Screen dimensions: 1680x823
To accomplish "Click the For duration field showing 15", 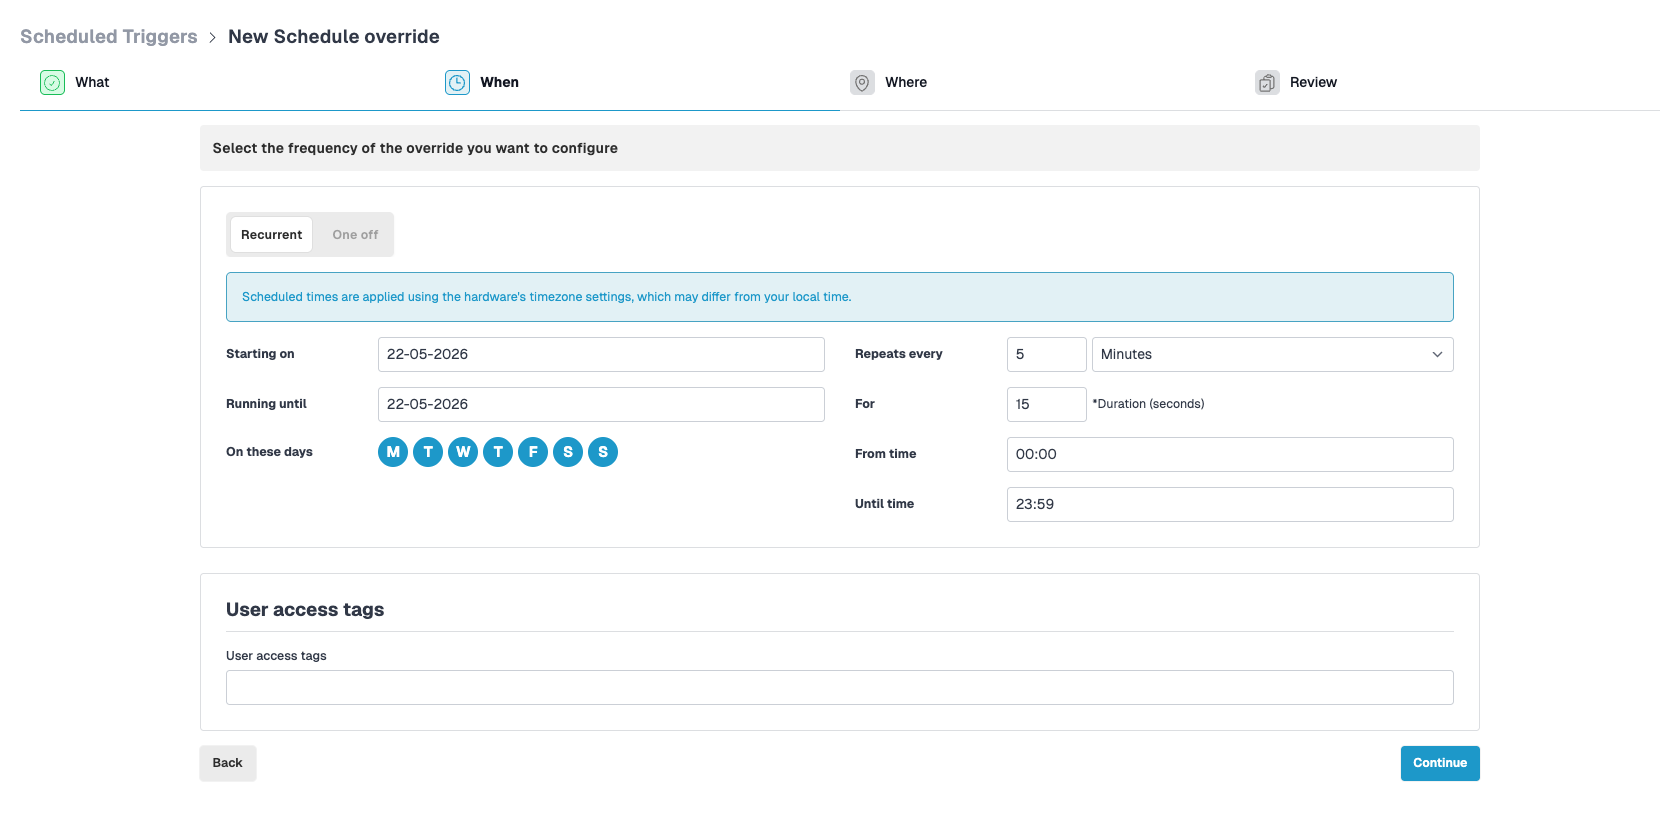I will [x=1046, y=404].
